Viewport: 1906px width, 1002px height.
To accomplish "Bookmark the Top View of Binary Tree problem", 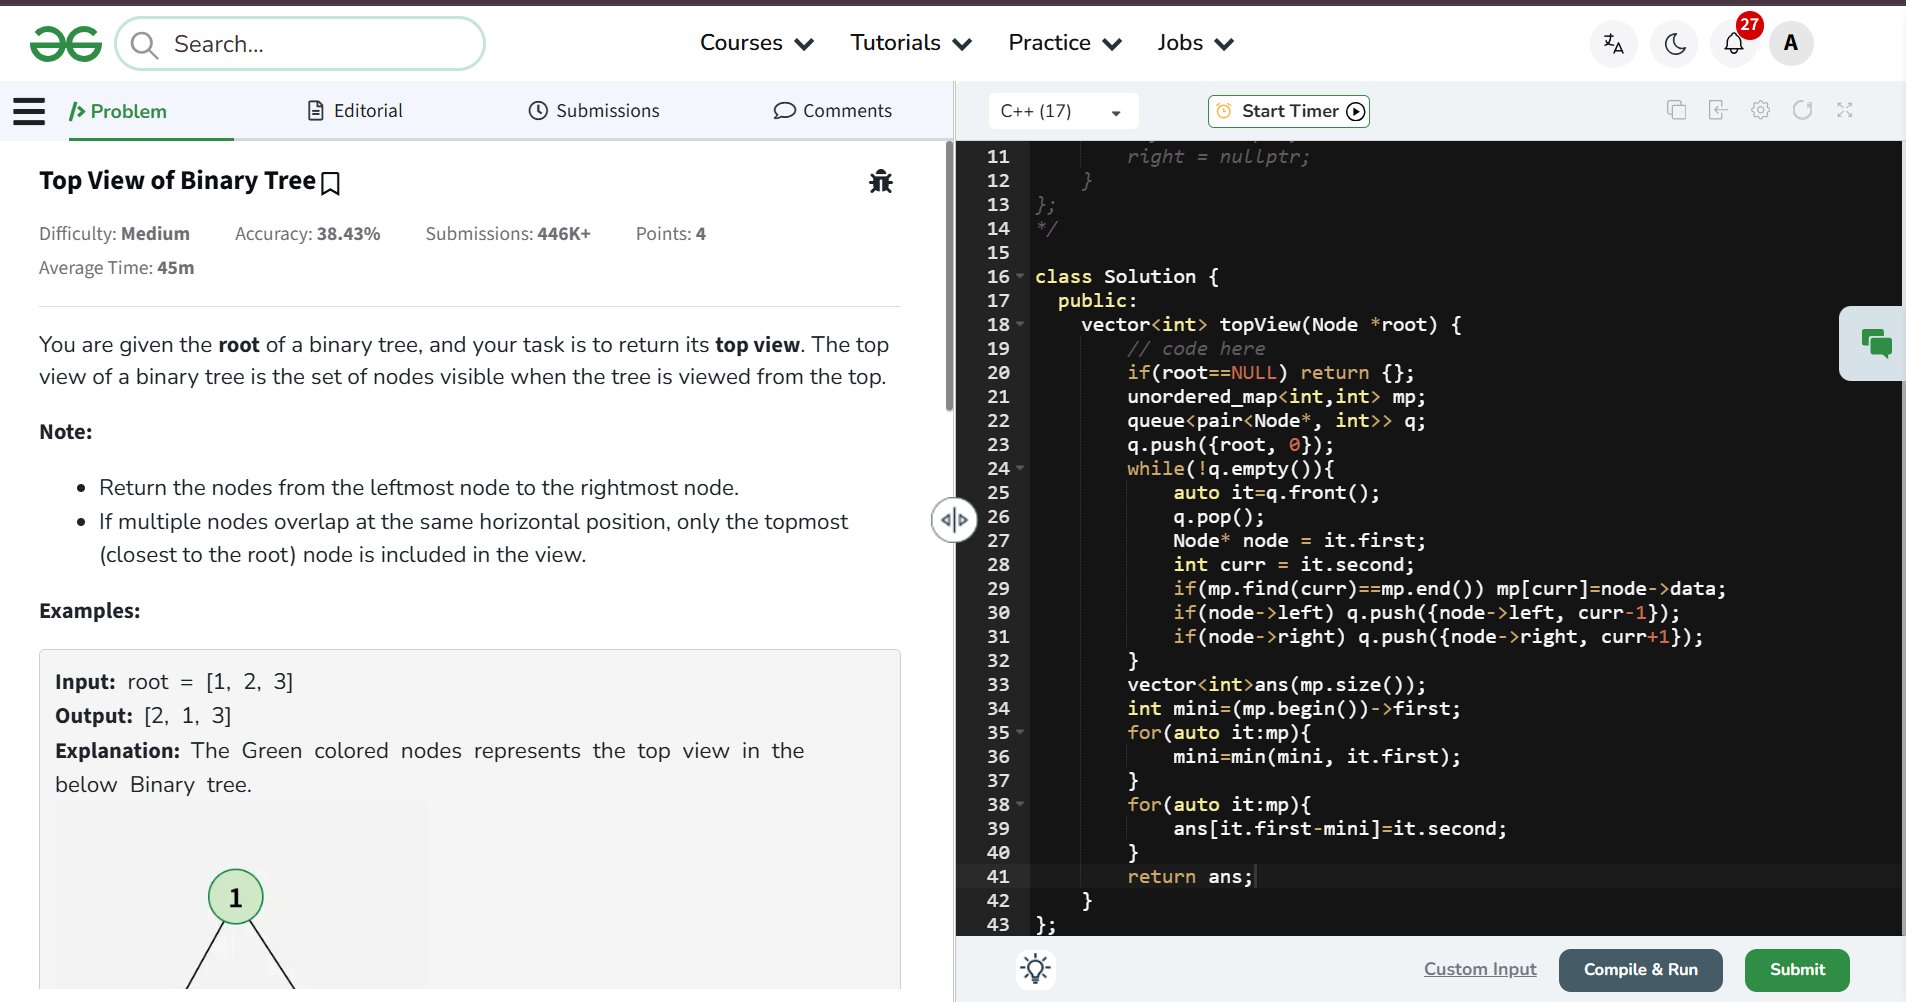I will [331, 183].
